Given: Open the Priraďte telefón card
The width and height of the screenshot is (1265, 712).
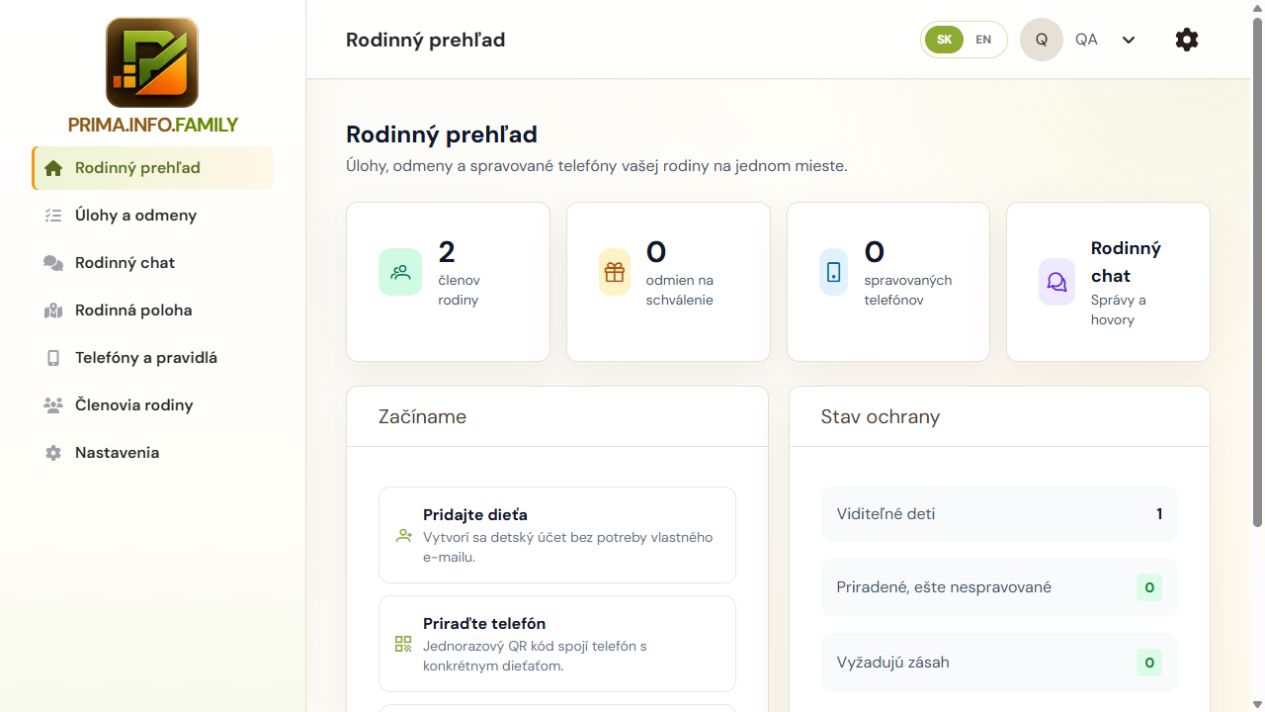Looking at the screenshot, I should pos(557,644).
